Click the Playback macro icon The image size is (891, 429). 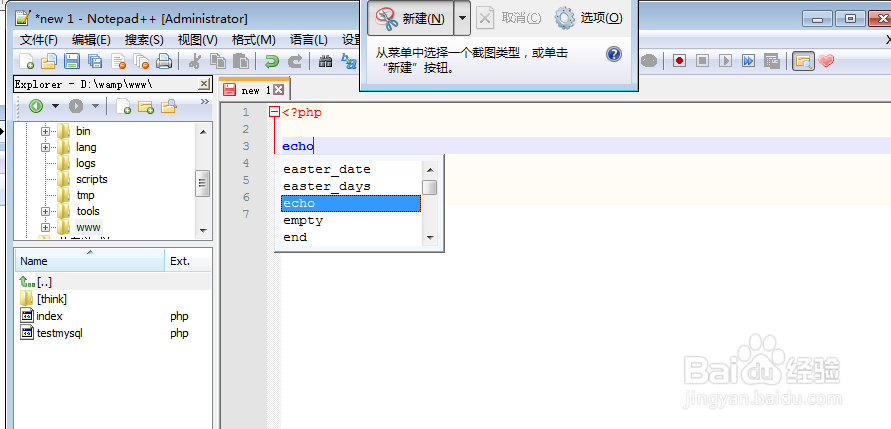[x=725, y=60]
